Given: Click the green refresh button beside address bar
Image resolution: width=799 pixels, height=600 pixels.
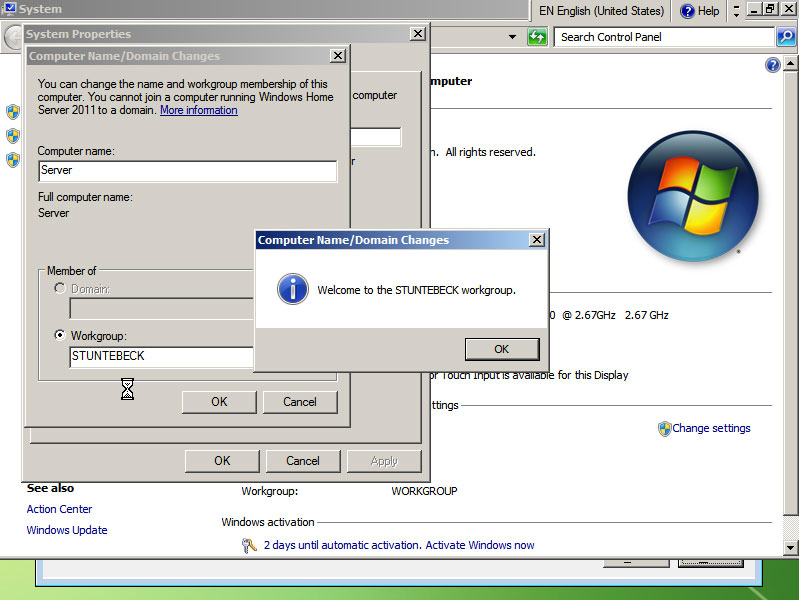Looking at the screenshot, I should tap(538, 37).
